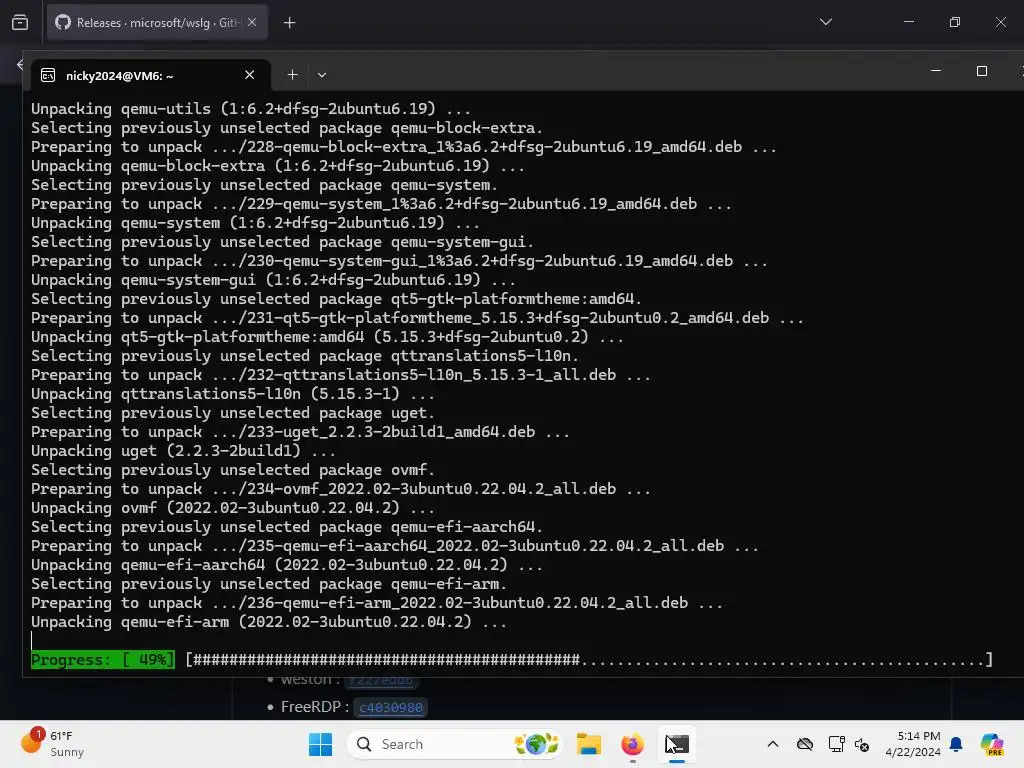Open the weston commit link

point(381,680)
